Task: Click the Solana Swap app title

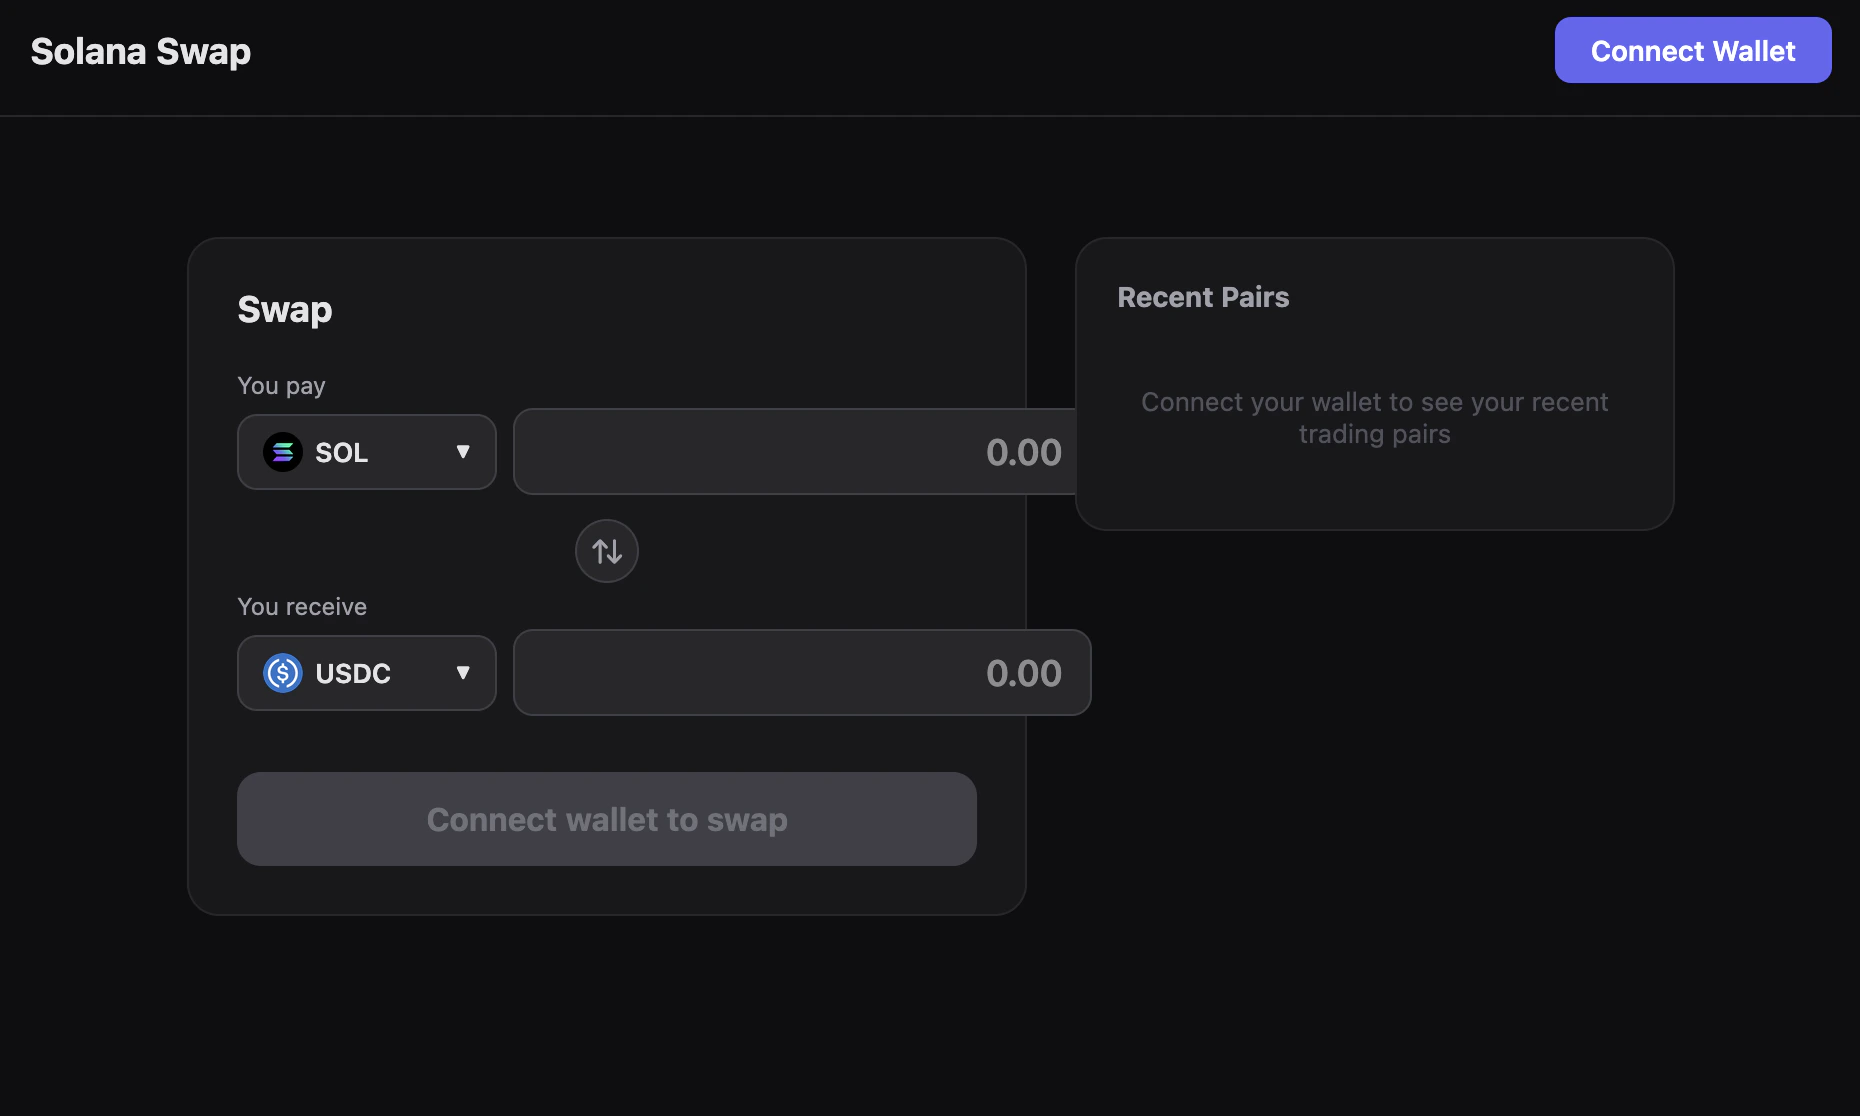Action: 140,51
